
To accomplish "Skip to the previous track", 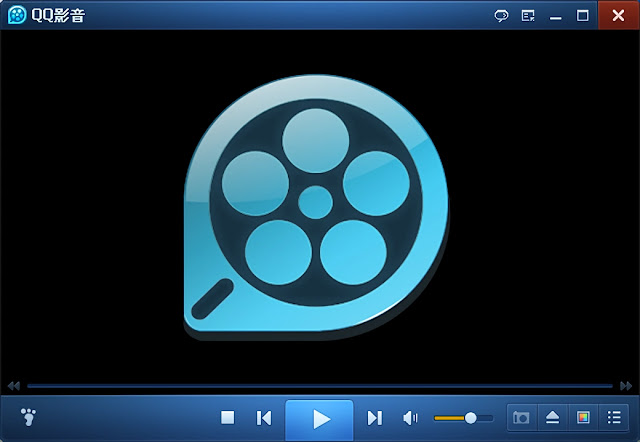I will (x=264, y=418).
